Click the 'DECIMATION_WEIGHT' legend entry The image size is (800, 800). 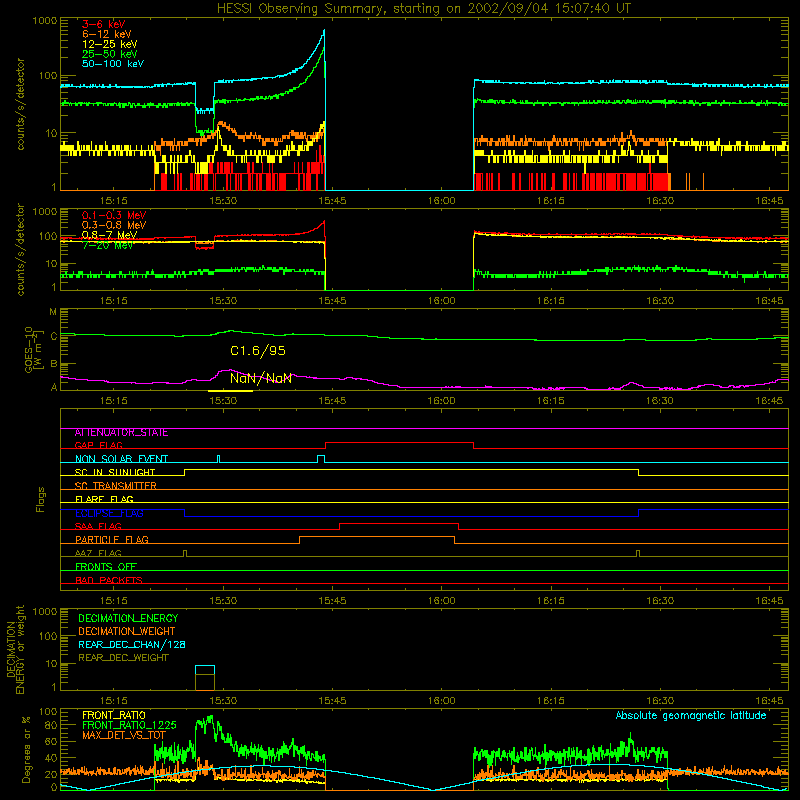[127, 631]
